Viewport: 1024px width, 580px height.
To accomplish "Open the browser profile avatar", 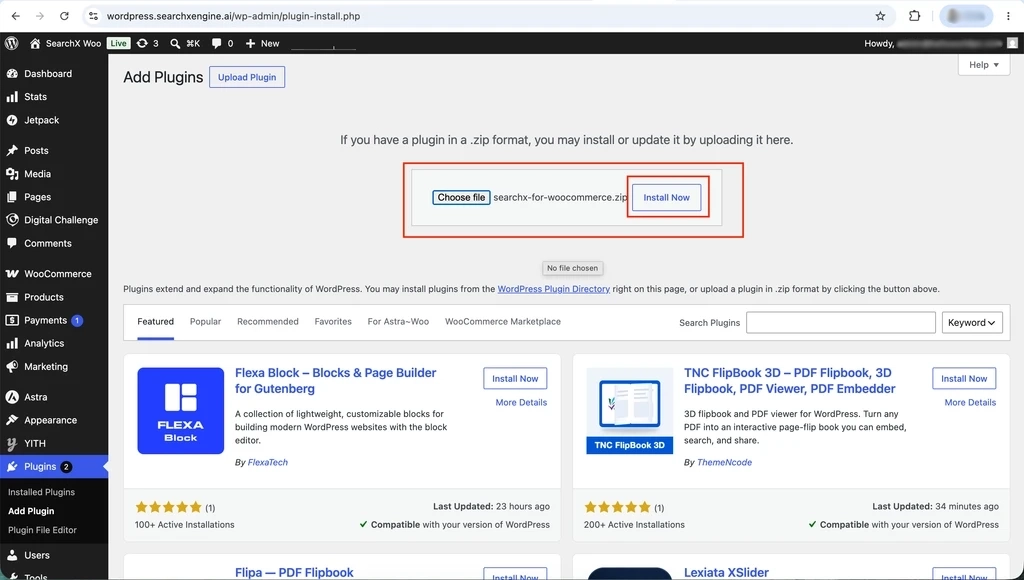I will [x=966, y=16].
